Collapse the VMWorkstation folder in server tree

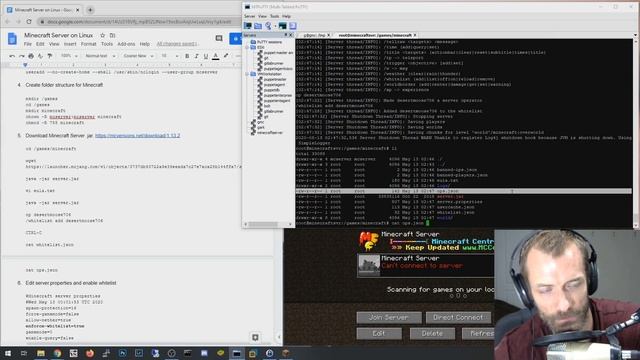coord(247,74)
